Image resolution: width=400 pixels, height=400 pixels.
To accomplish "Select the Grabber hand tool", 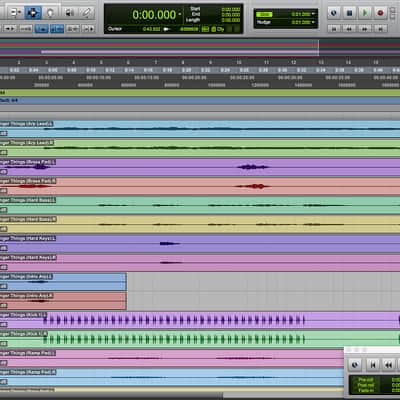I will coord(50,13).
